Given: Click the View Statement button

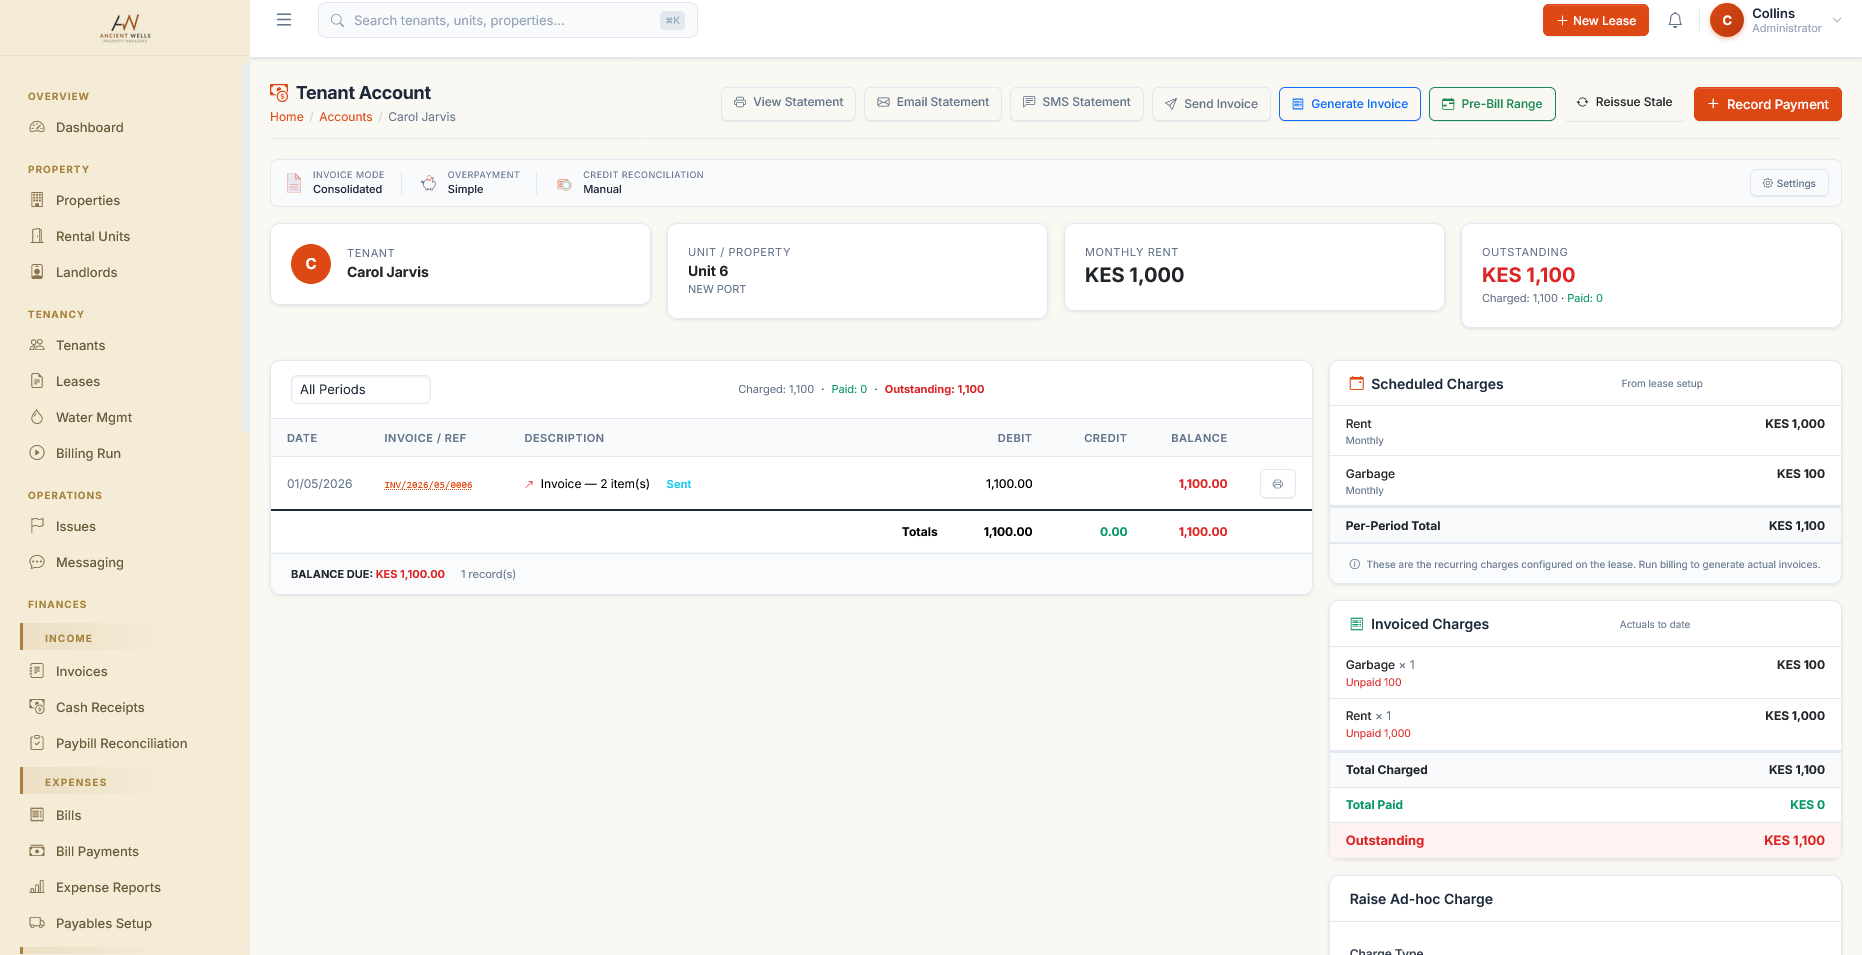Looking at the screenshot, I should pyautogui.click(x=788, y=103).
